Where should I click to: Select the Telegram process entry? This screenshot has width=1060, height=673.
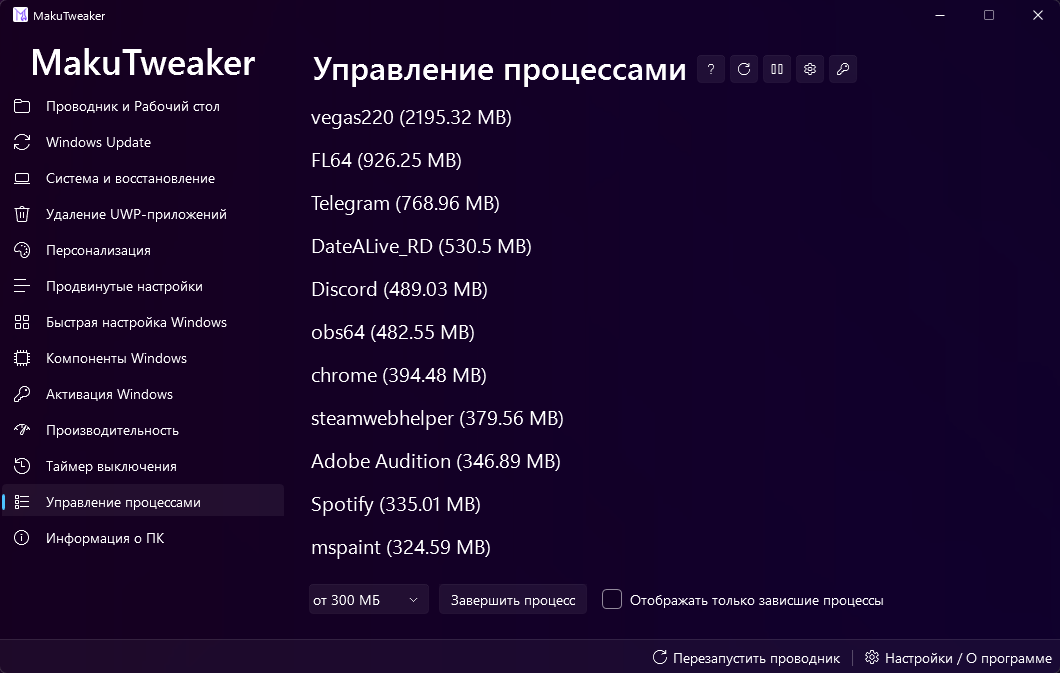click(404, 203)
